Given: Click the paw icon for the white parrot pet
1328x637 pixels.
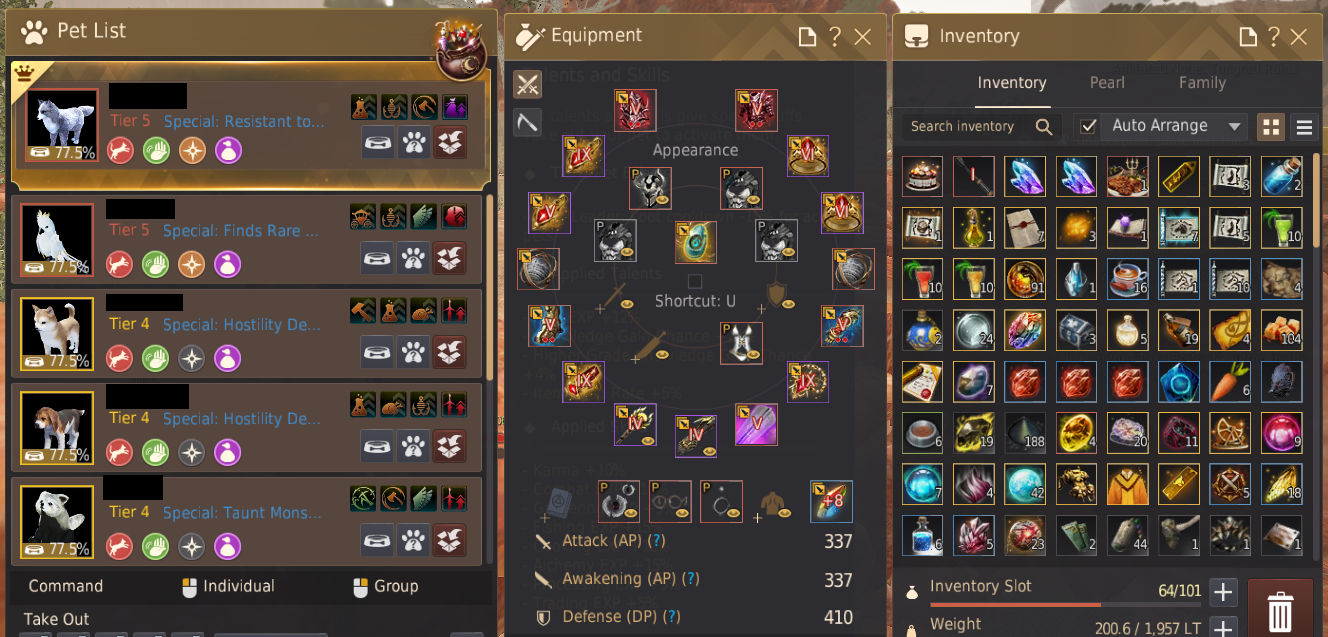Looking at the screenshot, I should [414, 259].
